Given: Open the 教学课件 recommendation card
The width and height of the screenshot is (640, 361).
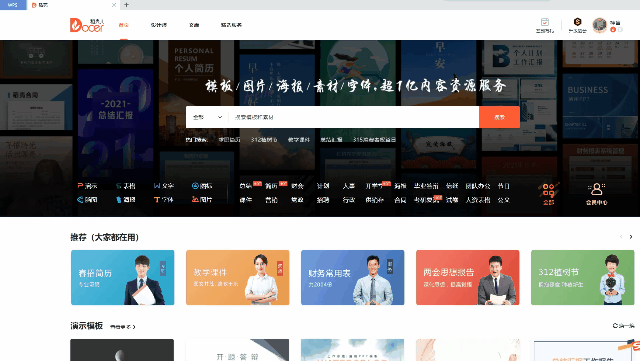Looking at the screenshot, I should pyautogui.click(x=238, y=277).
